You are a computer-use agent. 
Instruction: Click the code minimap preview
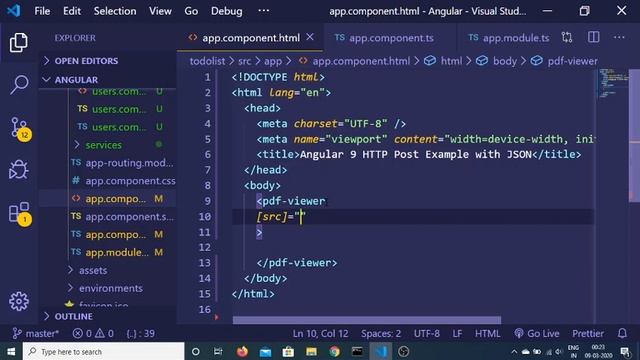coord(612,84)
